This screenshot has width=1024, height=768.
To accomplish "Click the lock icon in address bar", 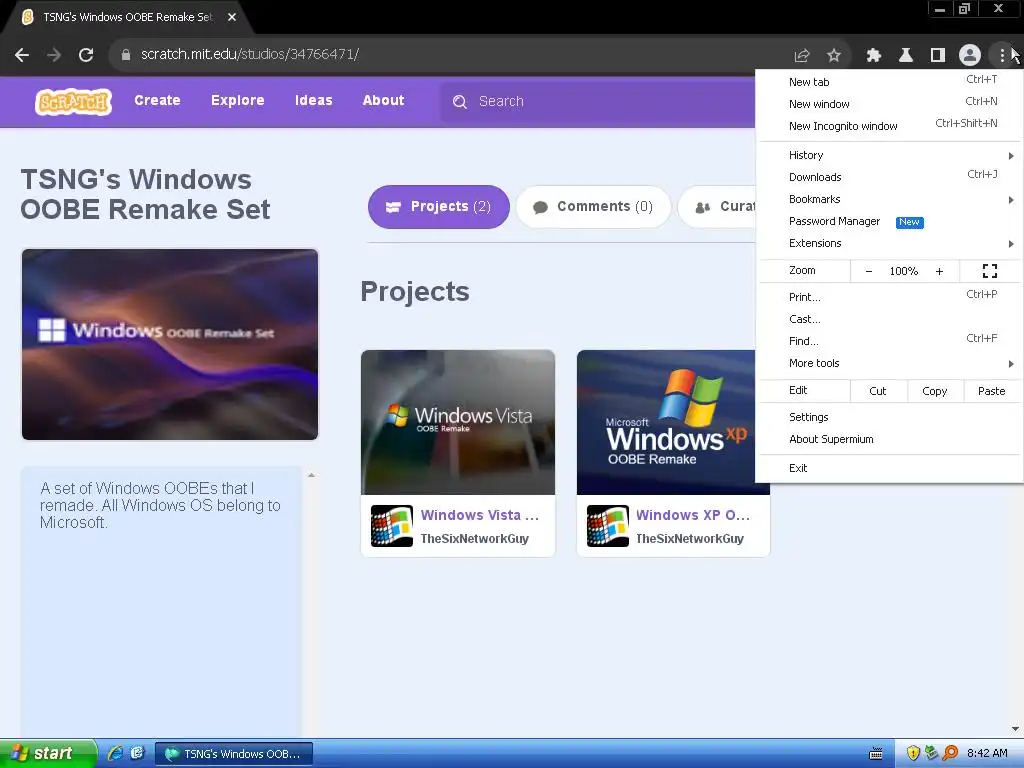I will coord(126,55).
